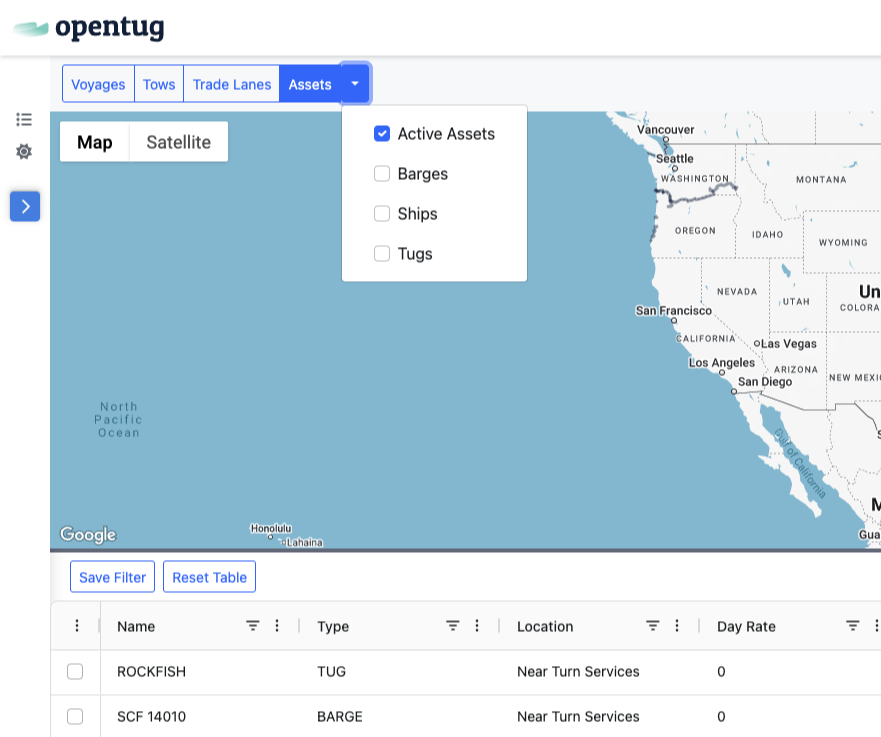Screen dimensions: 881x737
Task: Open the Name column options menu
Action: tap(277, 626)
